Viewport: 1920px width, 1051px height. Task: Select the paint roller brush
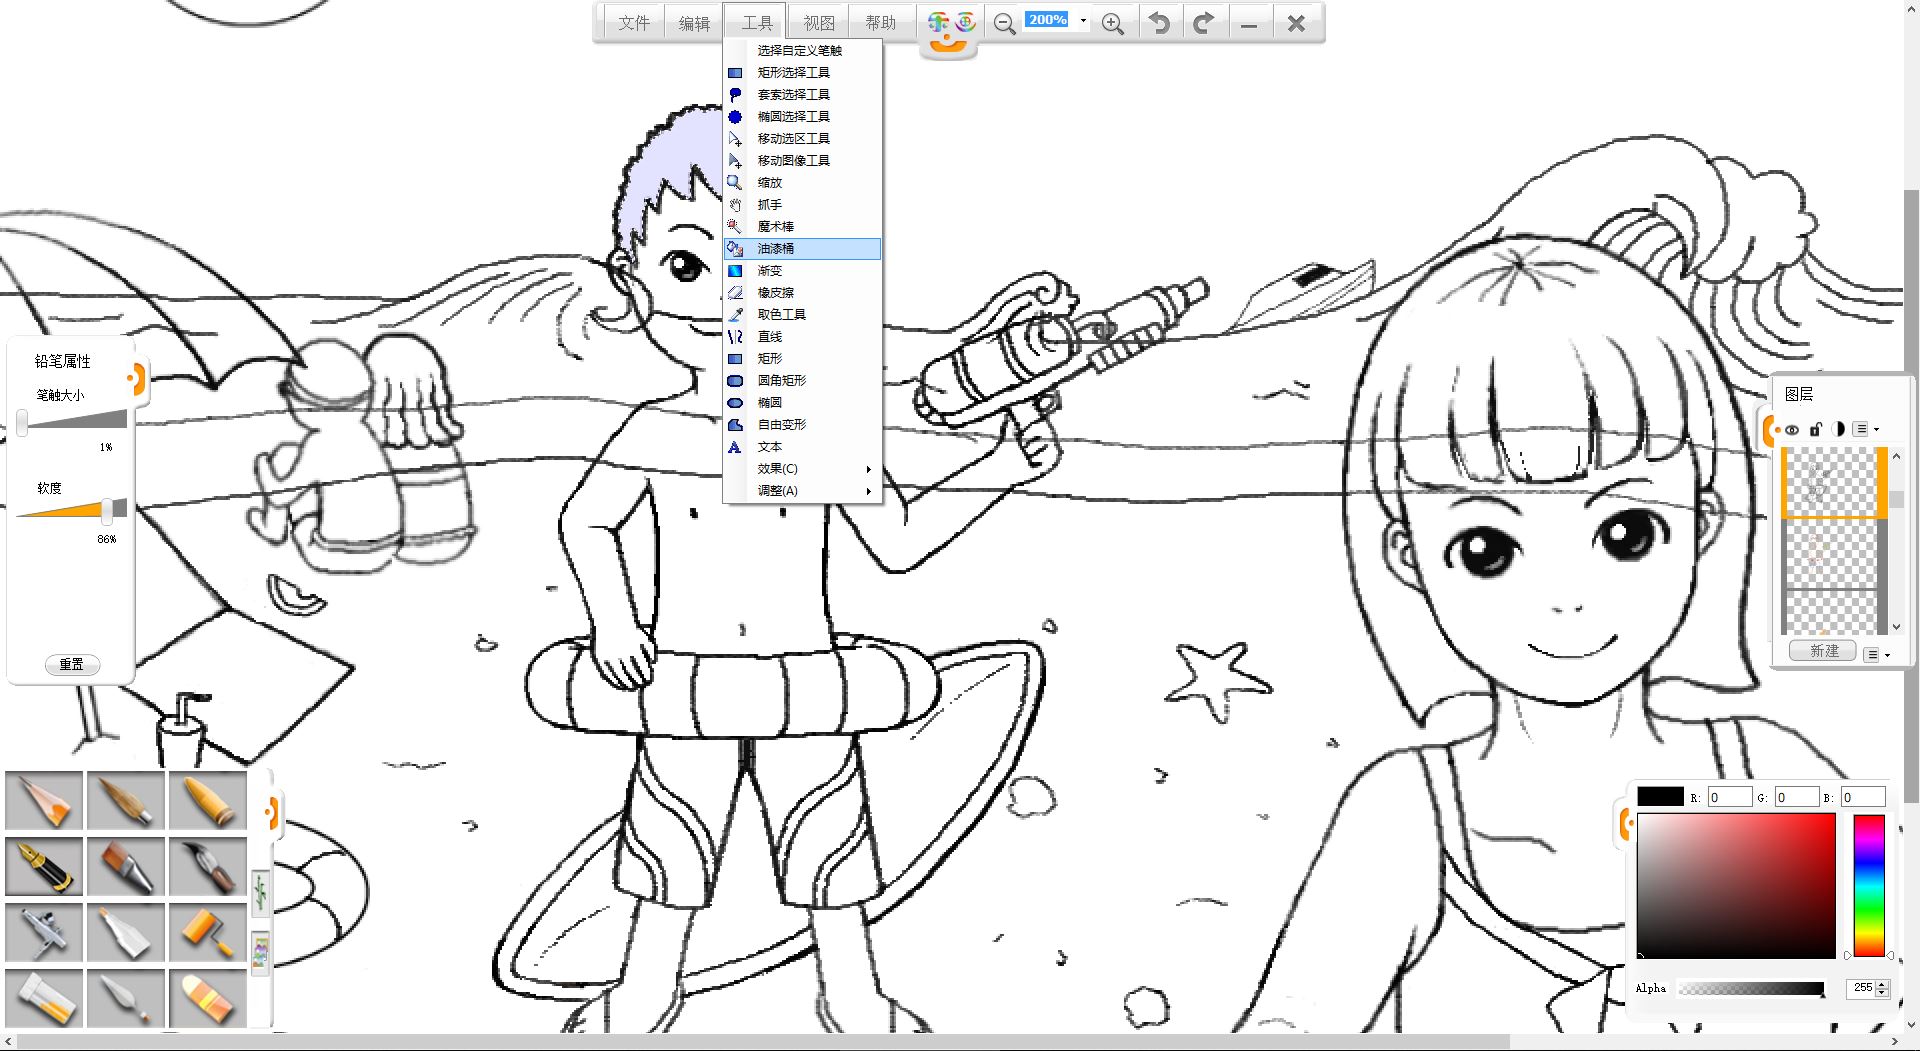208,932
